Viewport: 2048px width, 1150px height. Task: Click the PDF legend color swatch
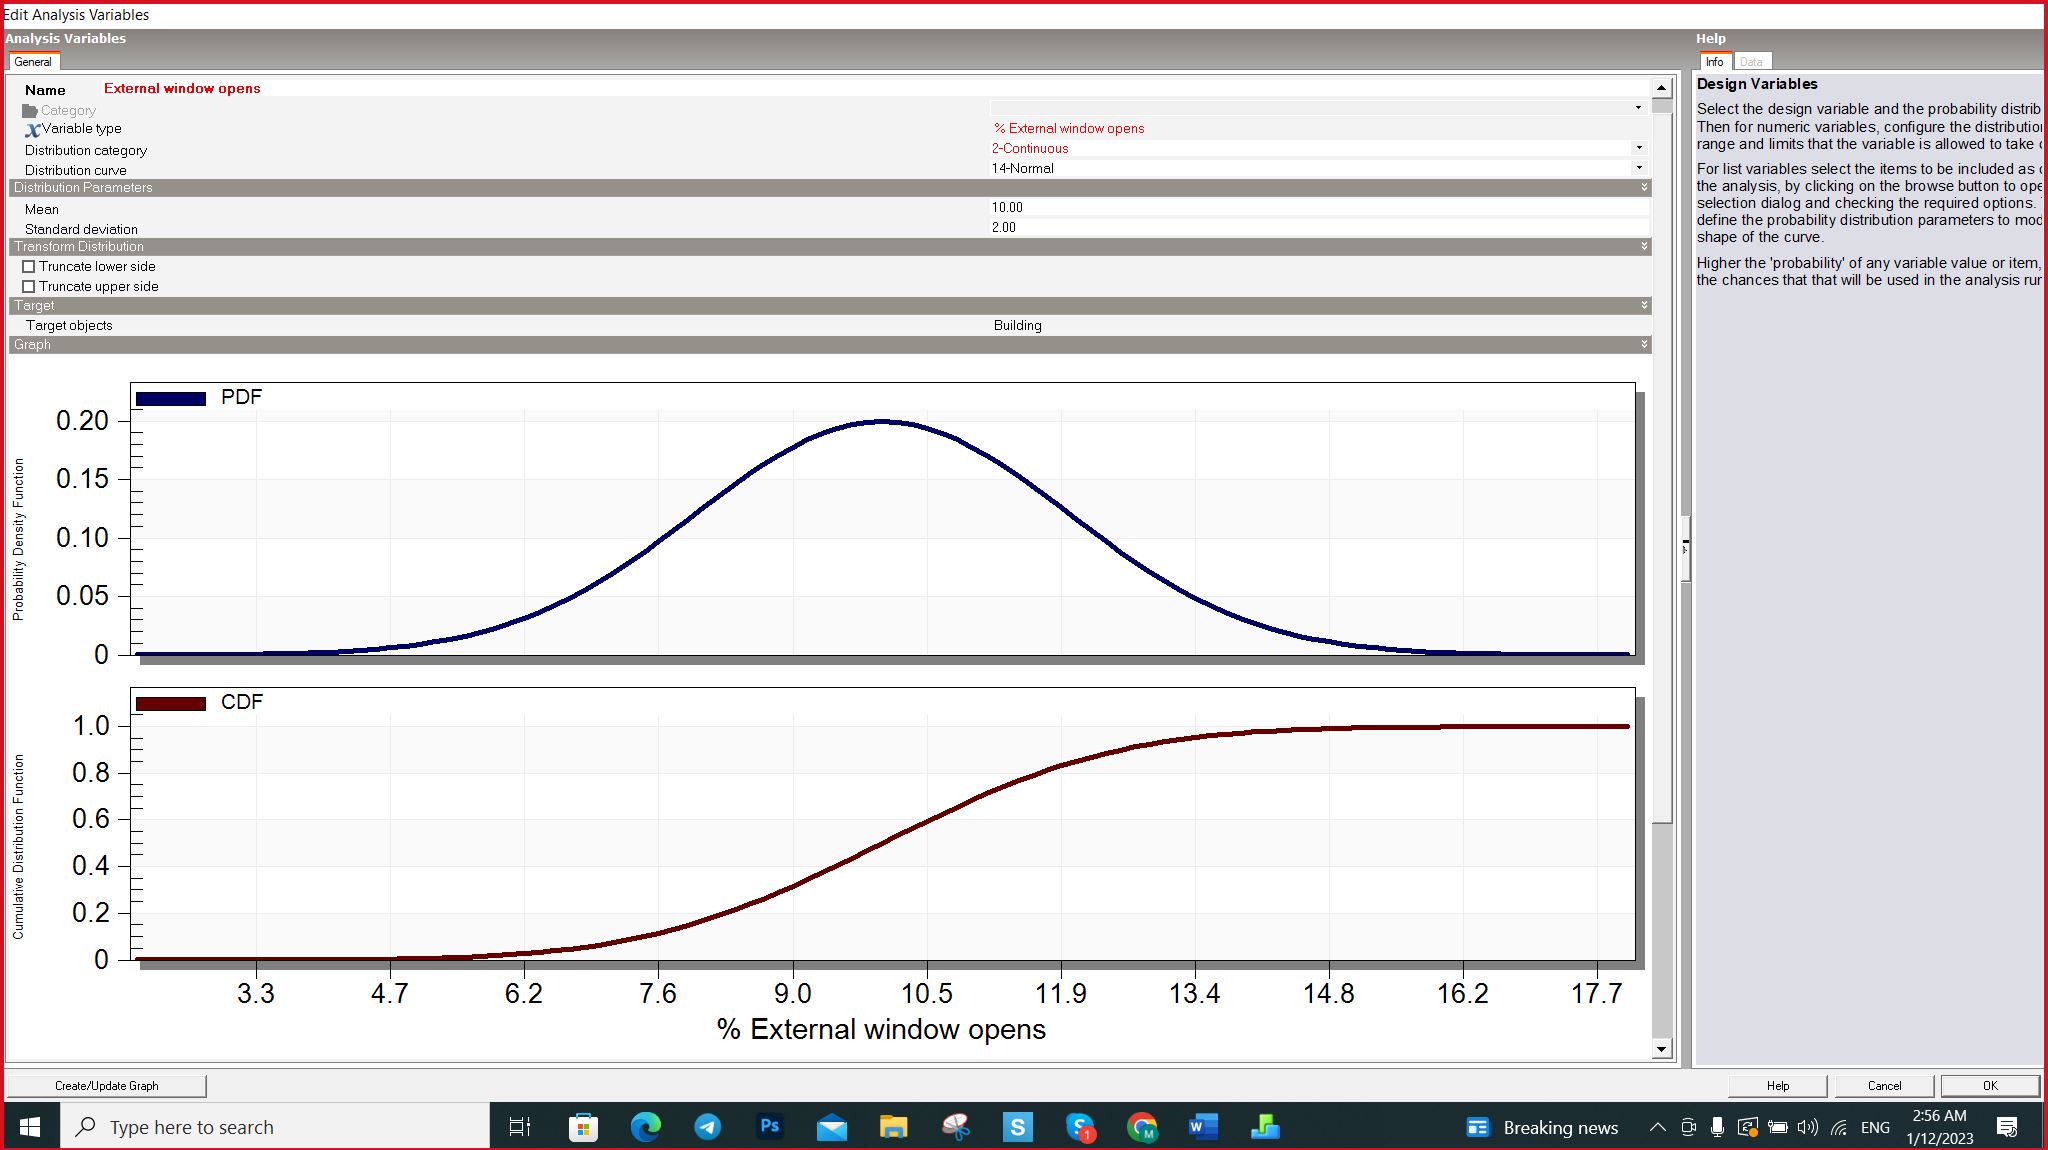pos(171,398)
